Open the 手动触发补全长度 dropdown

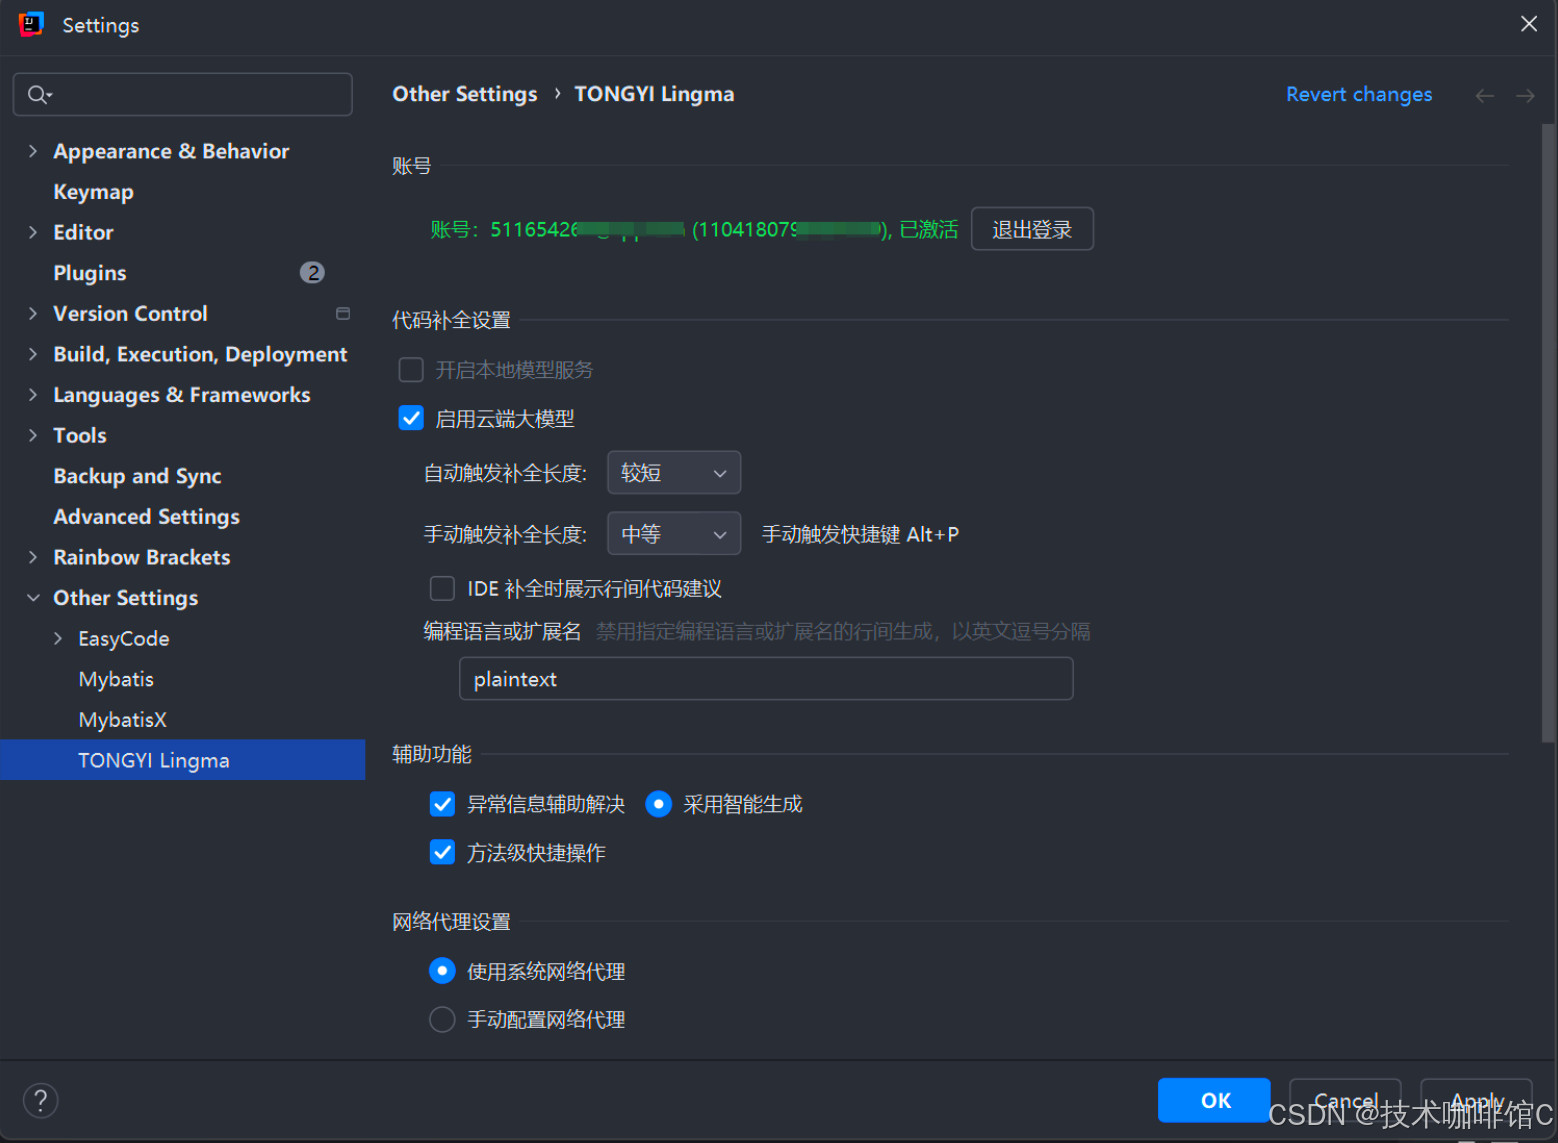pos(674,533)
